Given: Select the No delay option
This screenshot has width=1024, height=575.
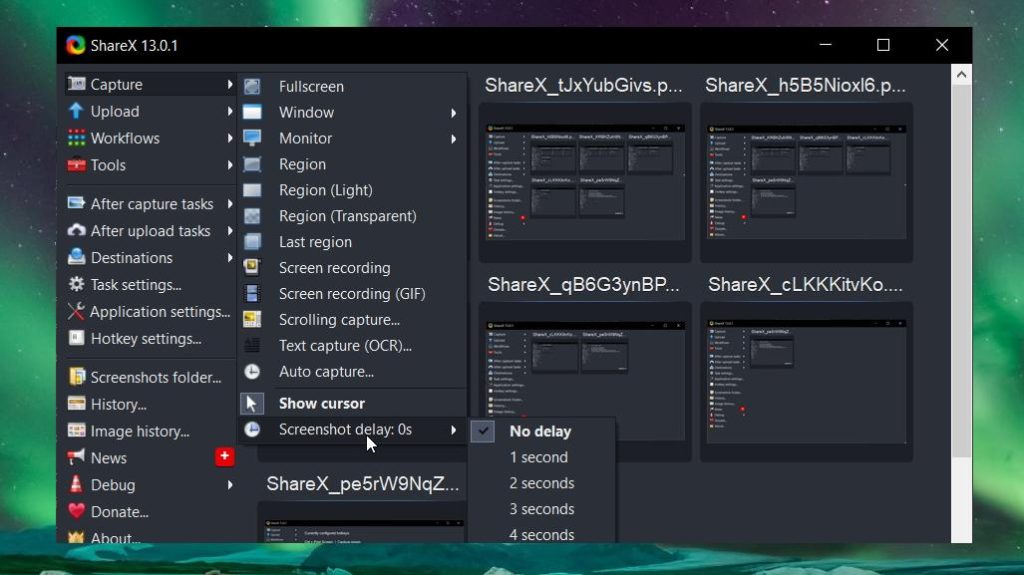Looking at the screenshot, I should tap(539, 431).
